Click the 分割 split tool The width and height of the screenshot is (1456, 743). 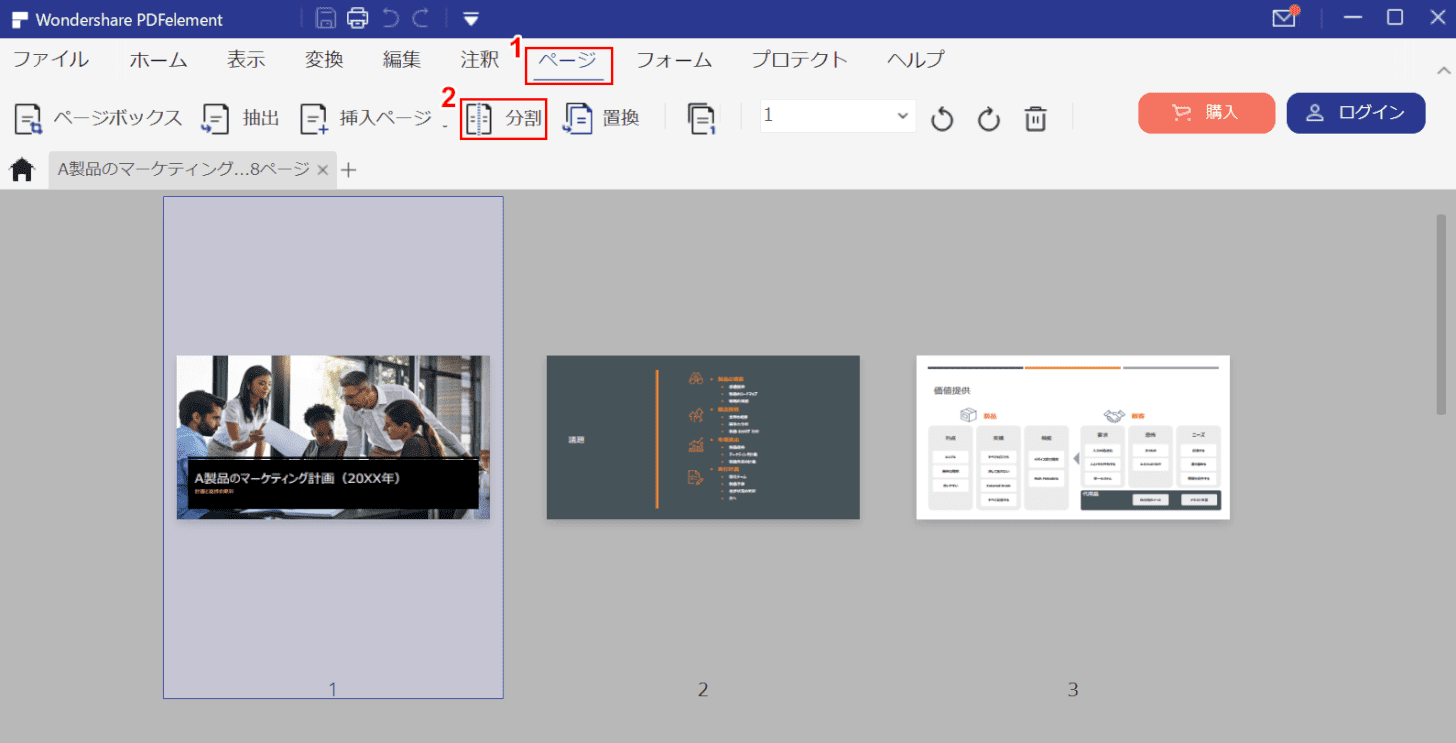[x=504, y=118]
